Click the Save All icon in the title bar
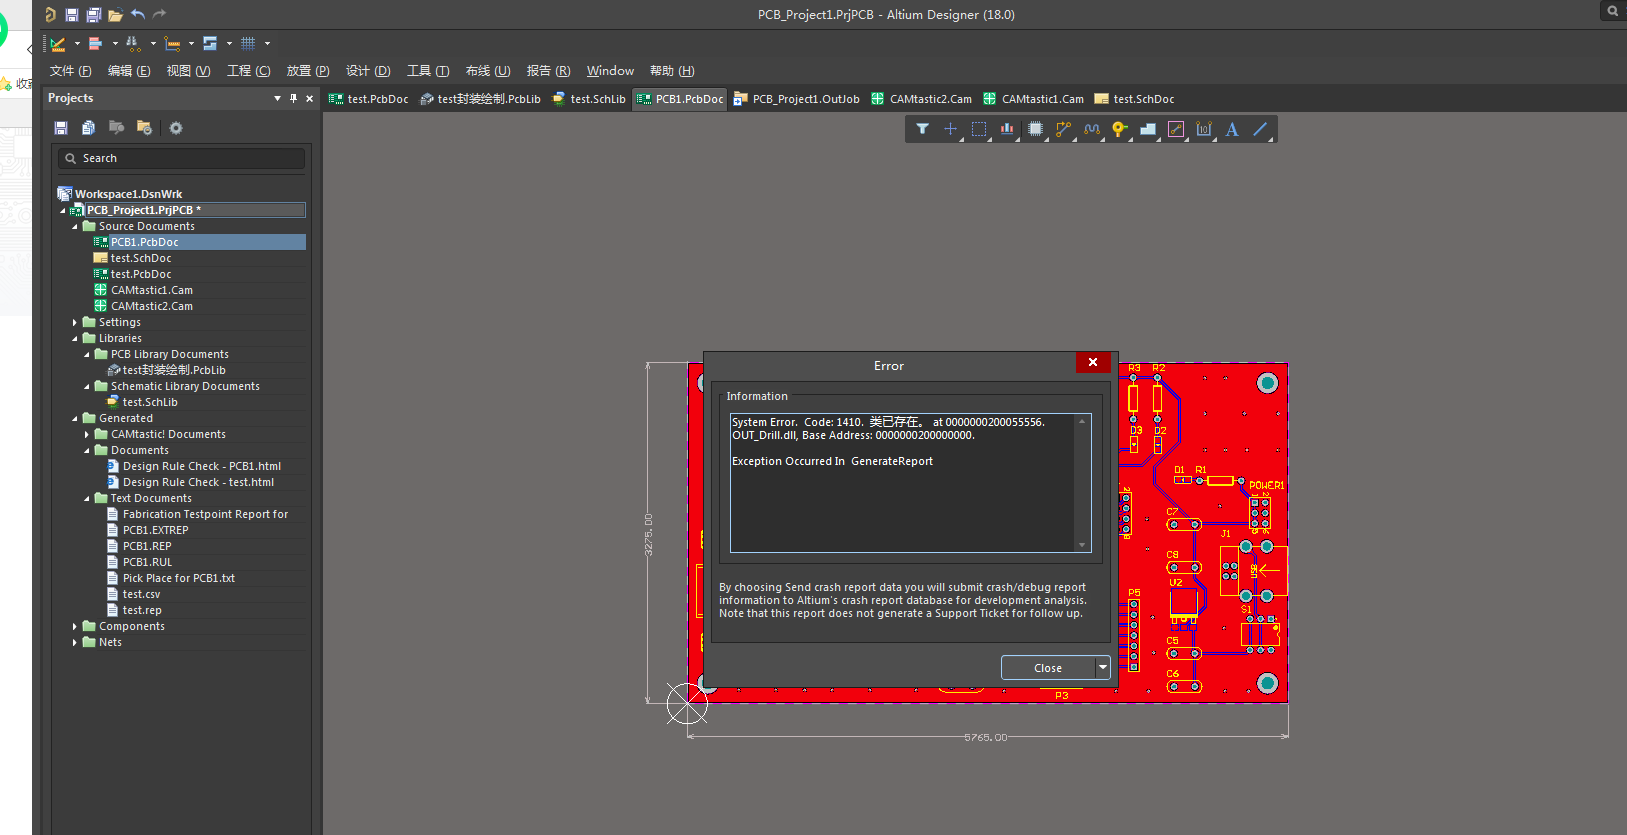Screen dimensions: 1627x835 click(94, 14)
